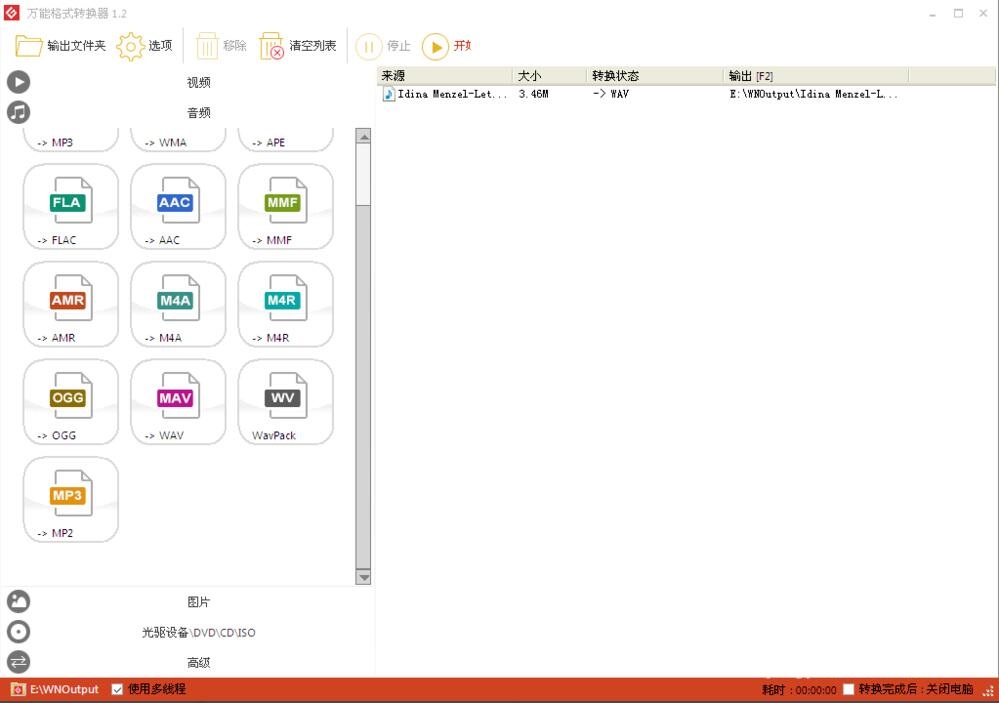Select the FLAC format icon
Image resolution: width=999 pixels, height=703 pixels.
pyautogui.click(x=70, y=206)
